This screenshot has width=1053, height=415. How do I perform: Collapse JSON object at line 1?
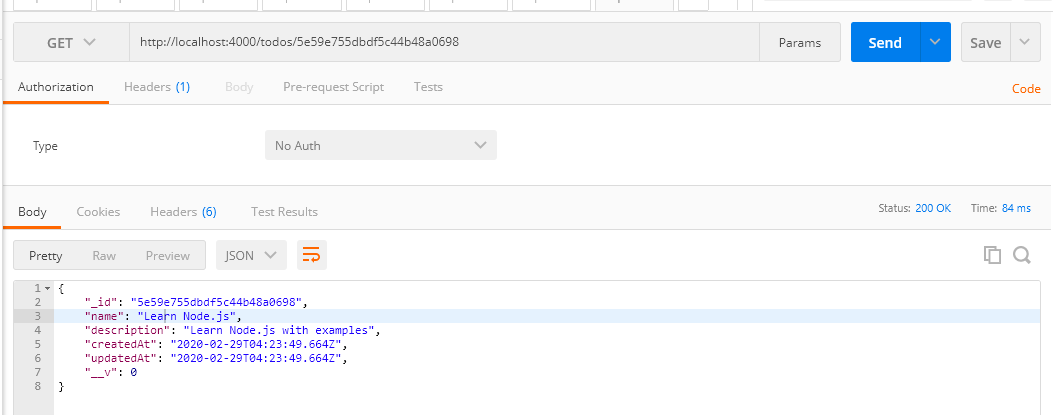pyautogui.click(x=47, y=288)
